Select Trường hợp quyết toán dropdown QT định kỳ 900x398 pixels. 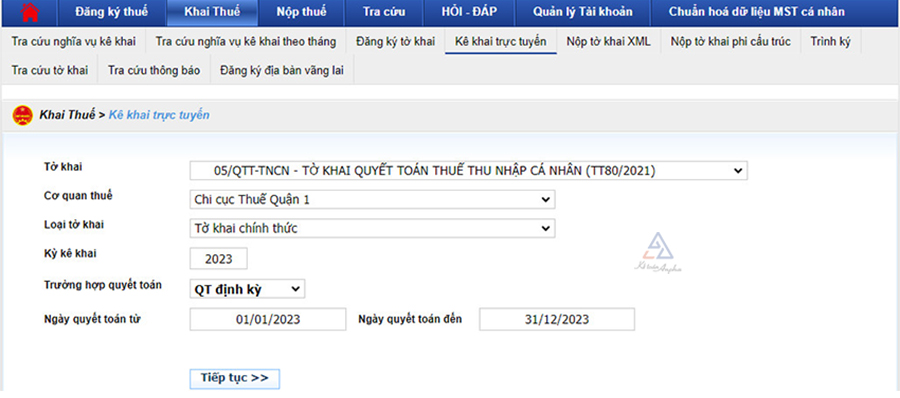[x=247, y=289]
